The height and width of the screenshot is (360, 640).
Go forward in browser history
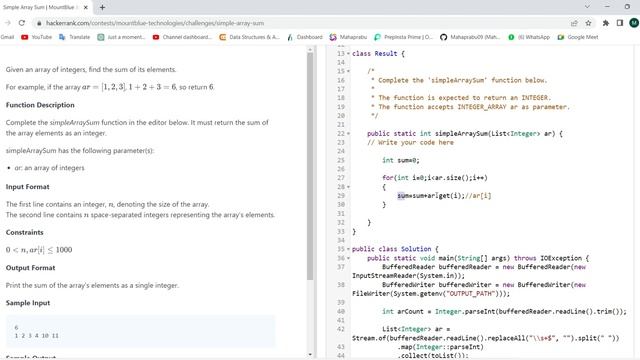[7, 23]
